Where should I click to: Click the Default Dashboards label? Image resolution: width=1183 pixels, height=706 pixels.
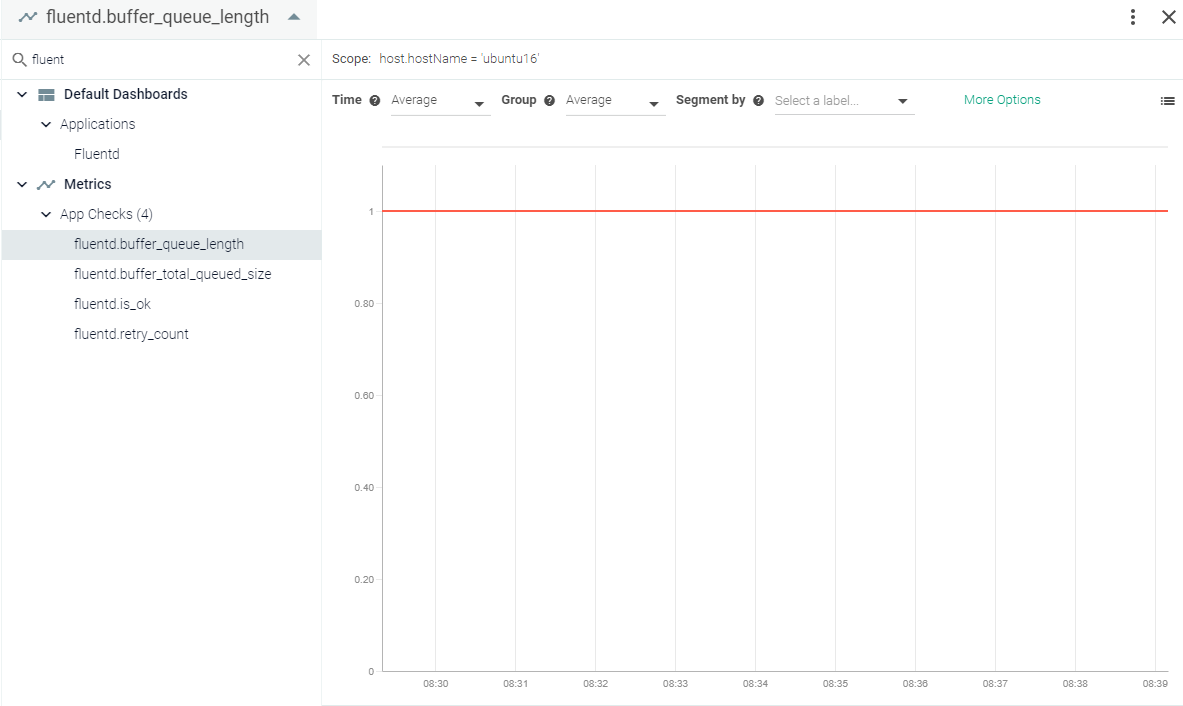126,94
